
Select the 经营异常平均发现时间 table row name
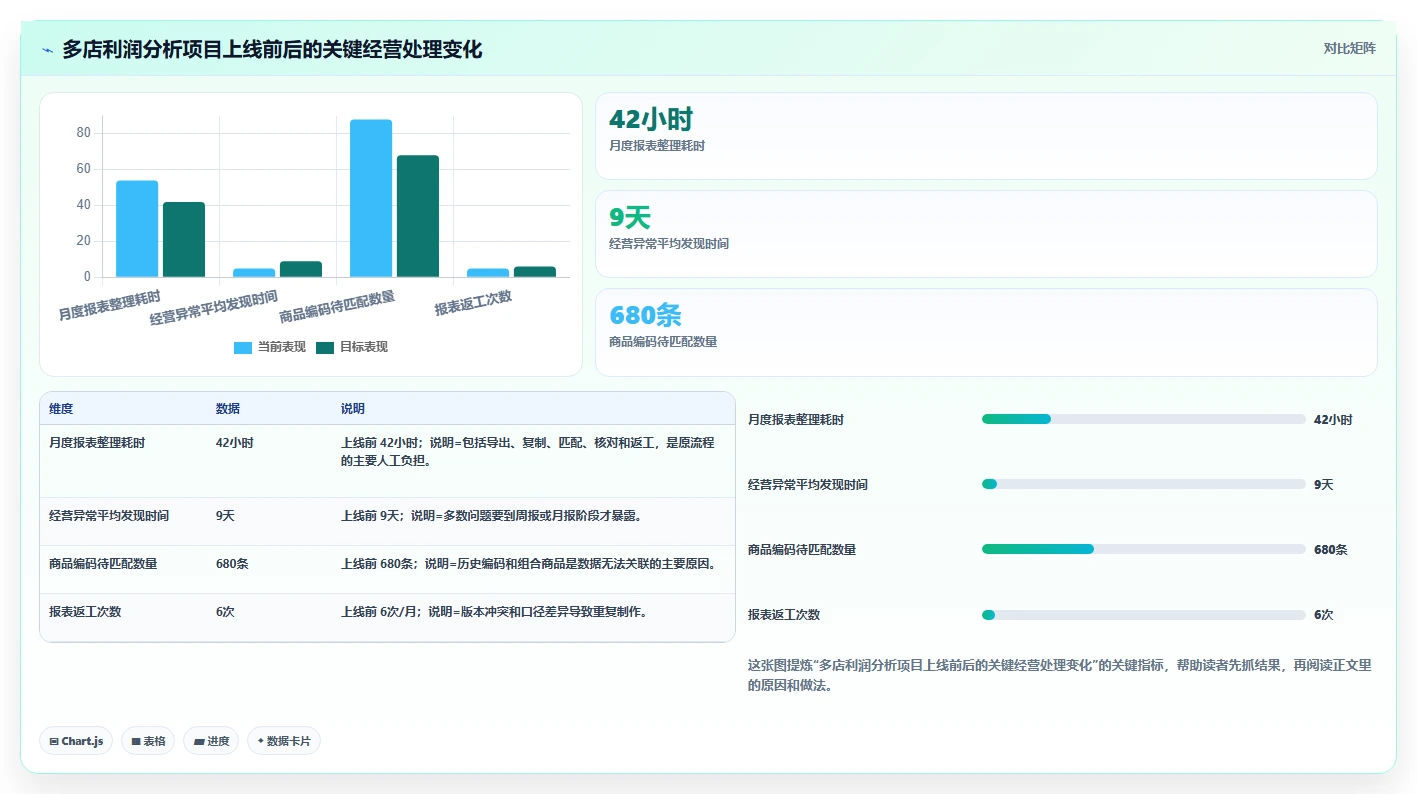tap(109, 516)
